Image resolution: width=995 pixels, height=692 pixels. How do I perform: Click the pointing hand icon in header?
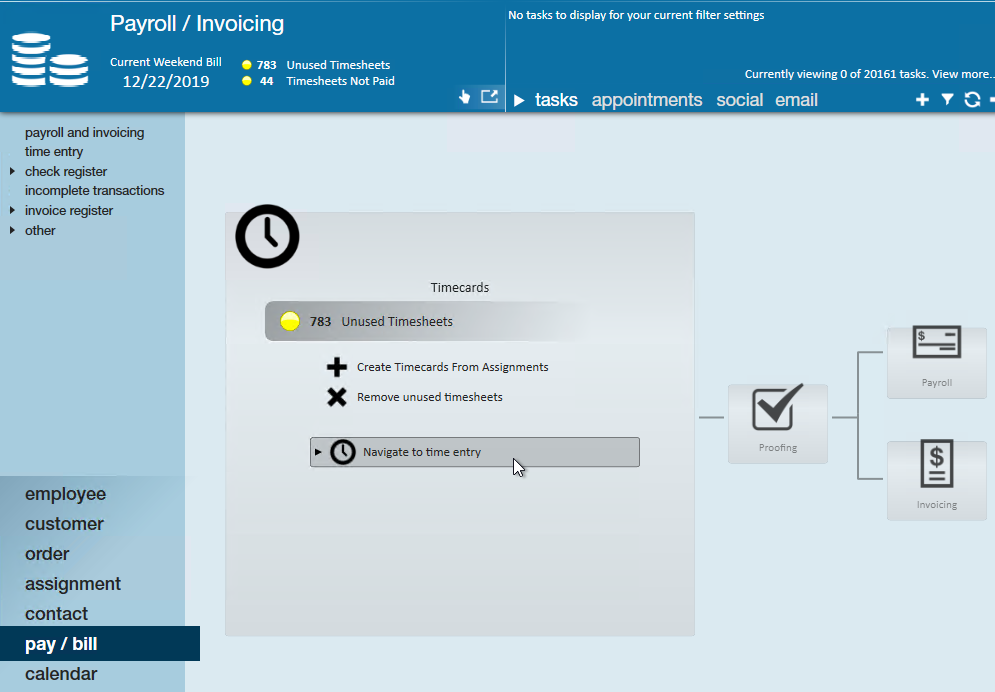465,96
